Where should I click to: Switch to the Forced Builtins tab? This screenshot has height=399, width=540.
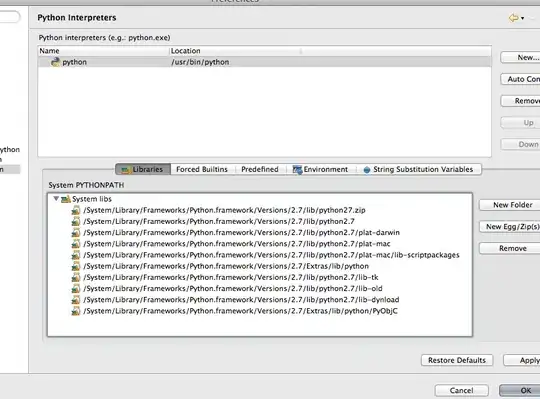click(x=202, y=169)
